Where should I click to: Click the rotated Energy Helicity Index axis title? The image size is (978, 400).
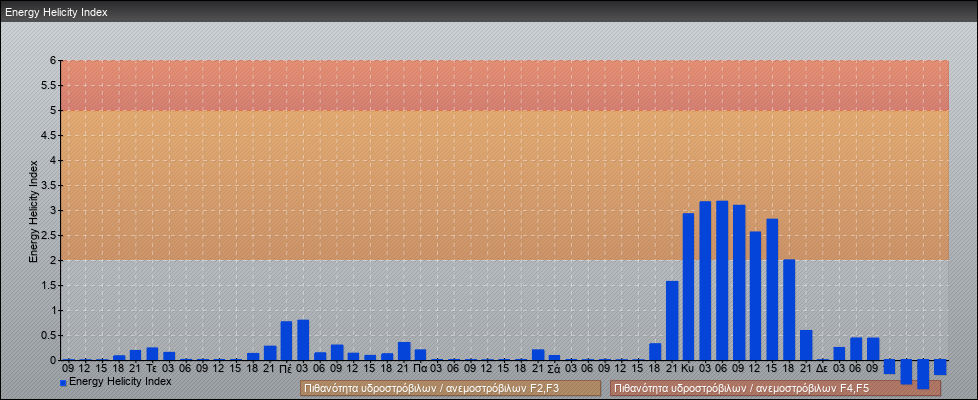[x=33, y=212]
